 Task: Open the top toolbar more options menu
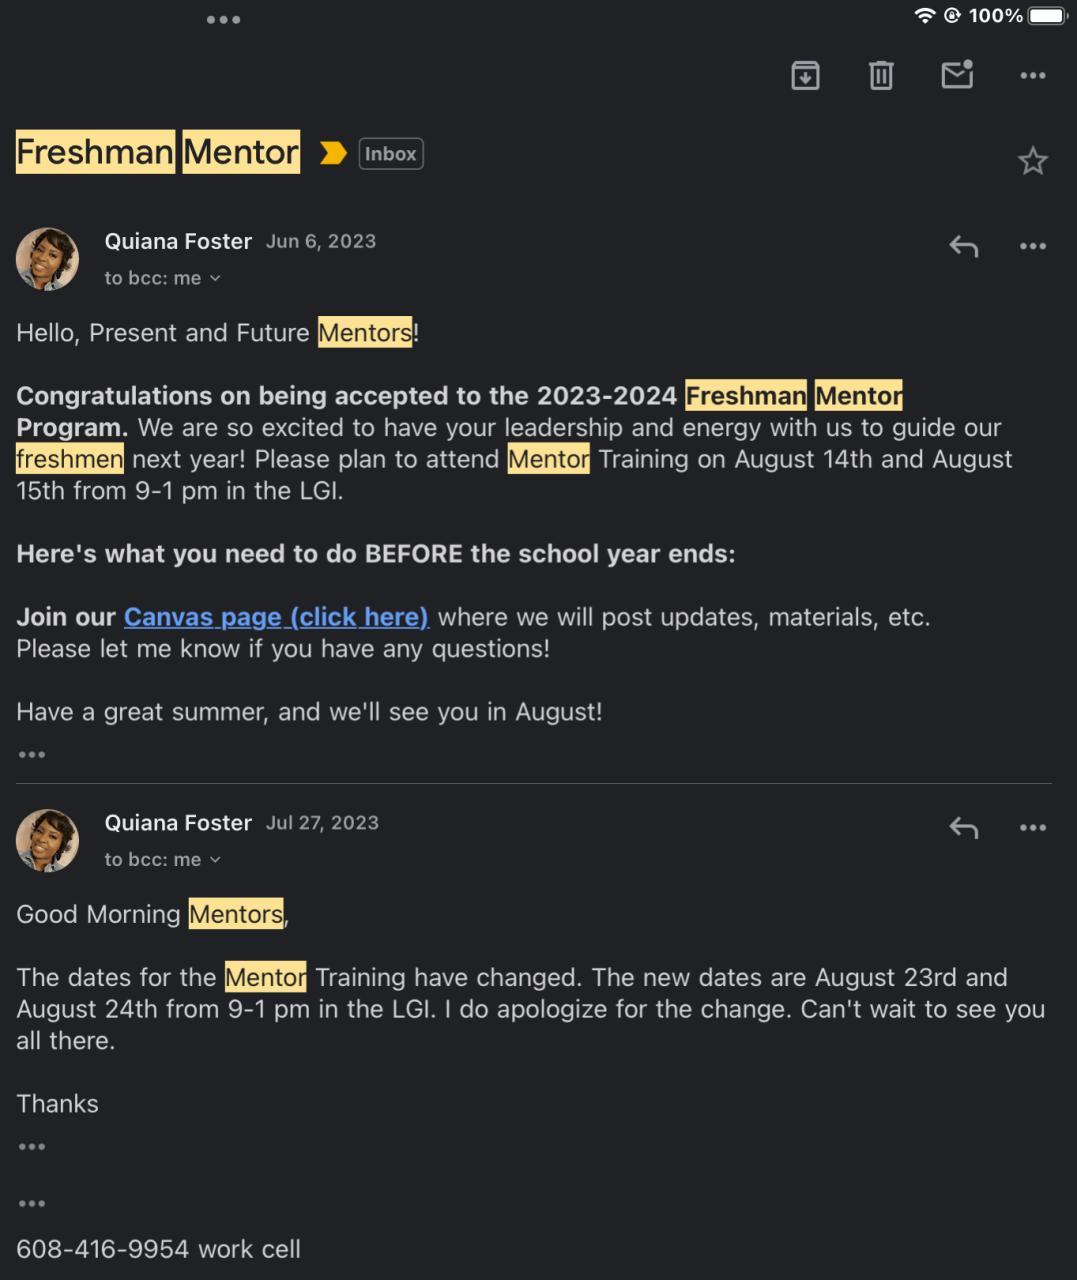tap(1032, 76)
